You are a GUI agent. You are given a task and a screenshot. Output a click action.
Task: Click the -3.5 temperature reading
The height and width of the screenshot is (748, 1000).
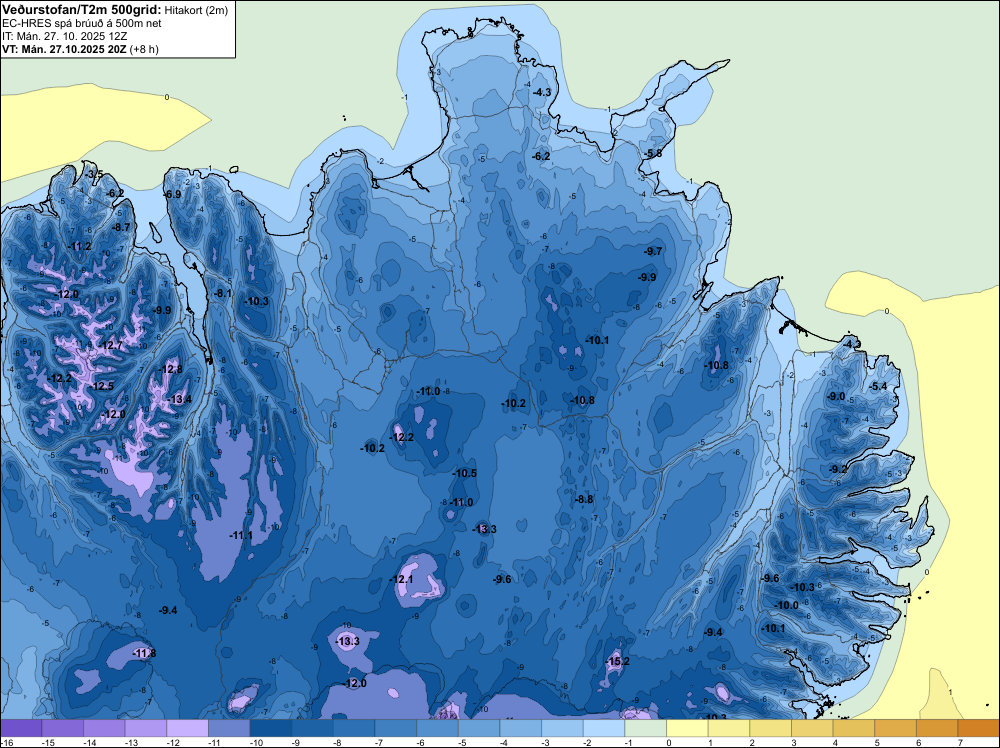(x=94, y=175)
